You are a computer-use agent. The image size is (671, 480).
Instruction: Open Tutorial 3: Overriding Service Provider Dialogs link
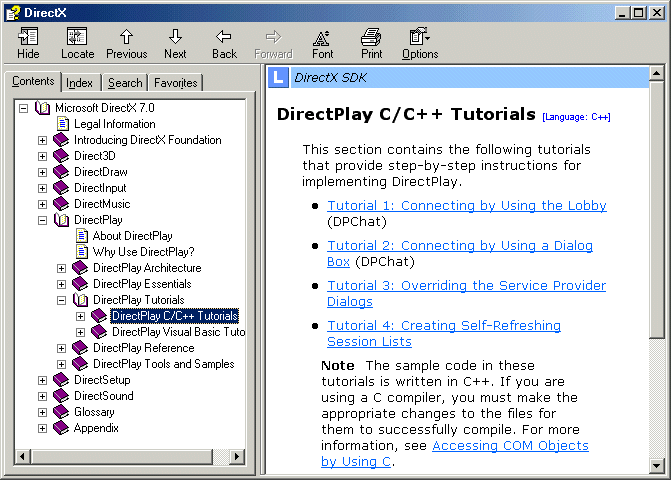466,285
